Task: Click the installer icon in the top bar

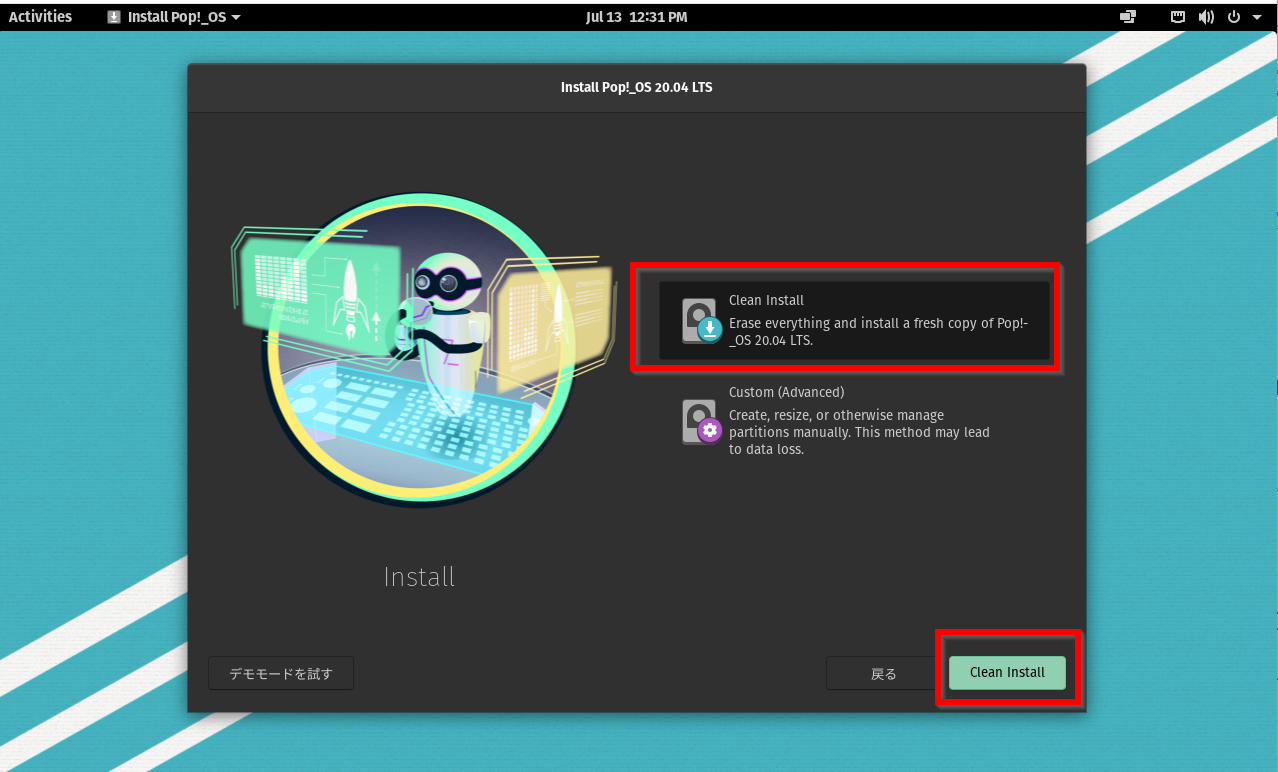Action: tap(114, 17)
